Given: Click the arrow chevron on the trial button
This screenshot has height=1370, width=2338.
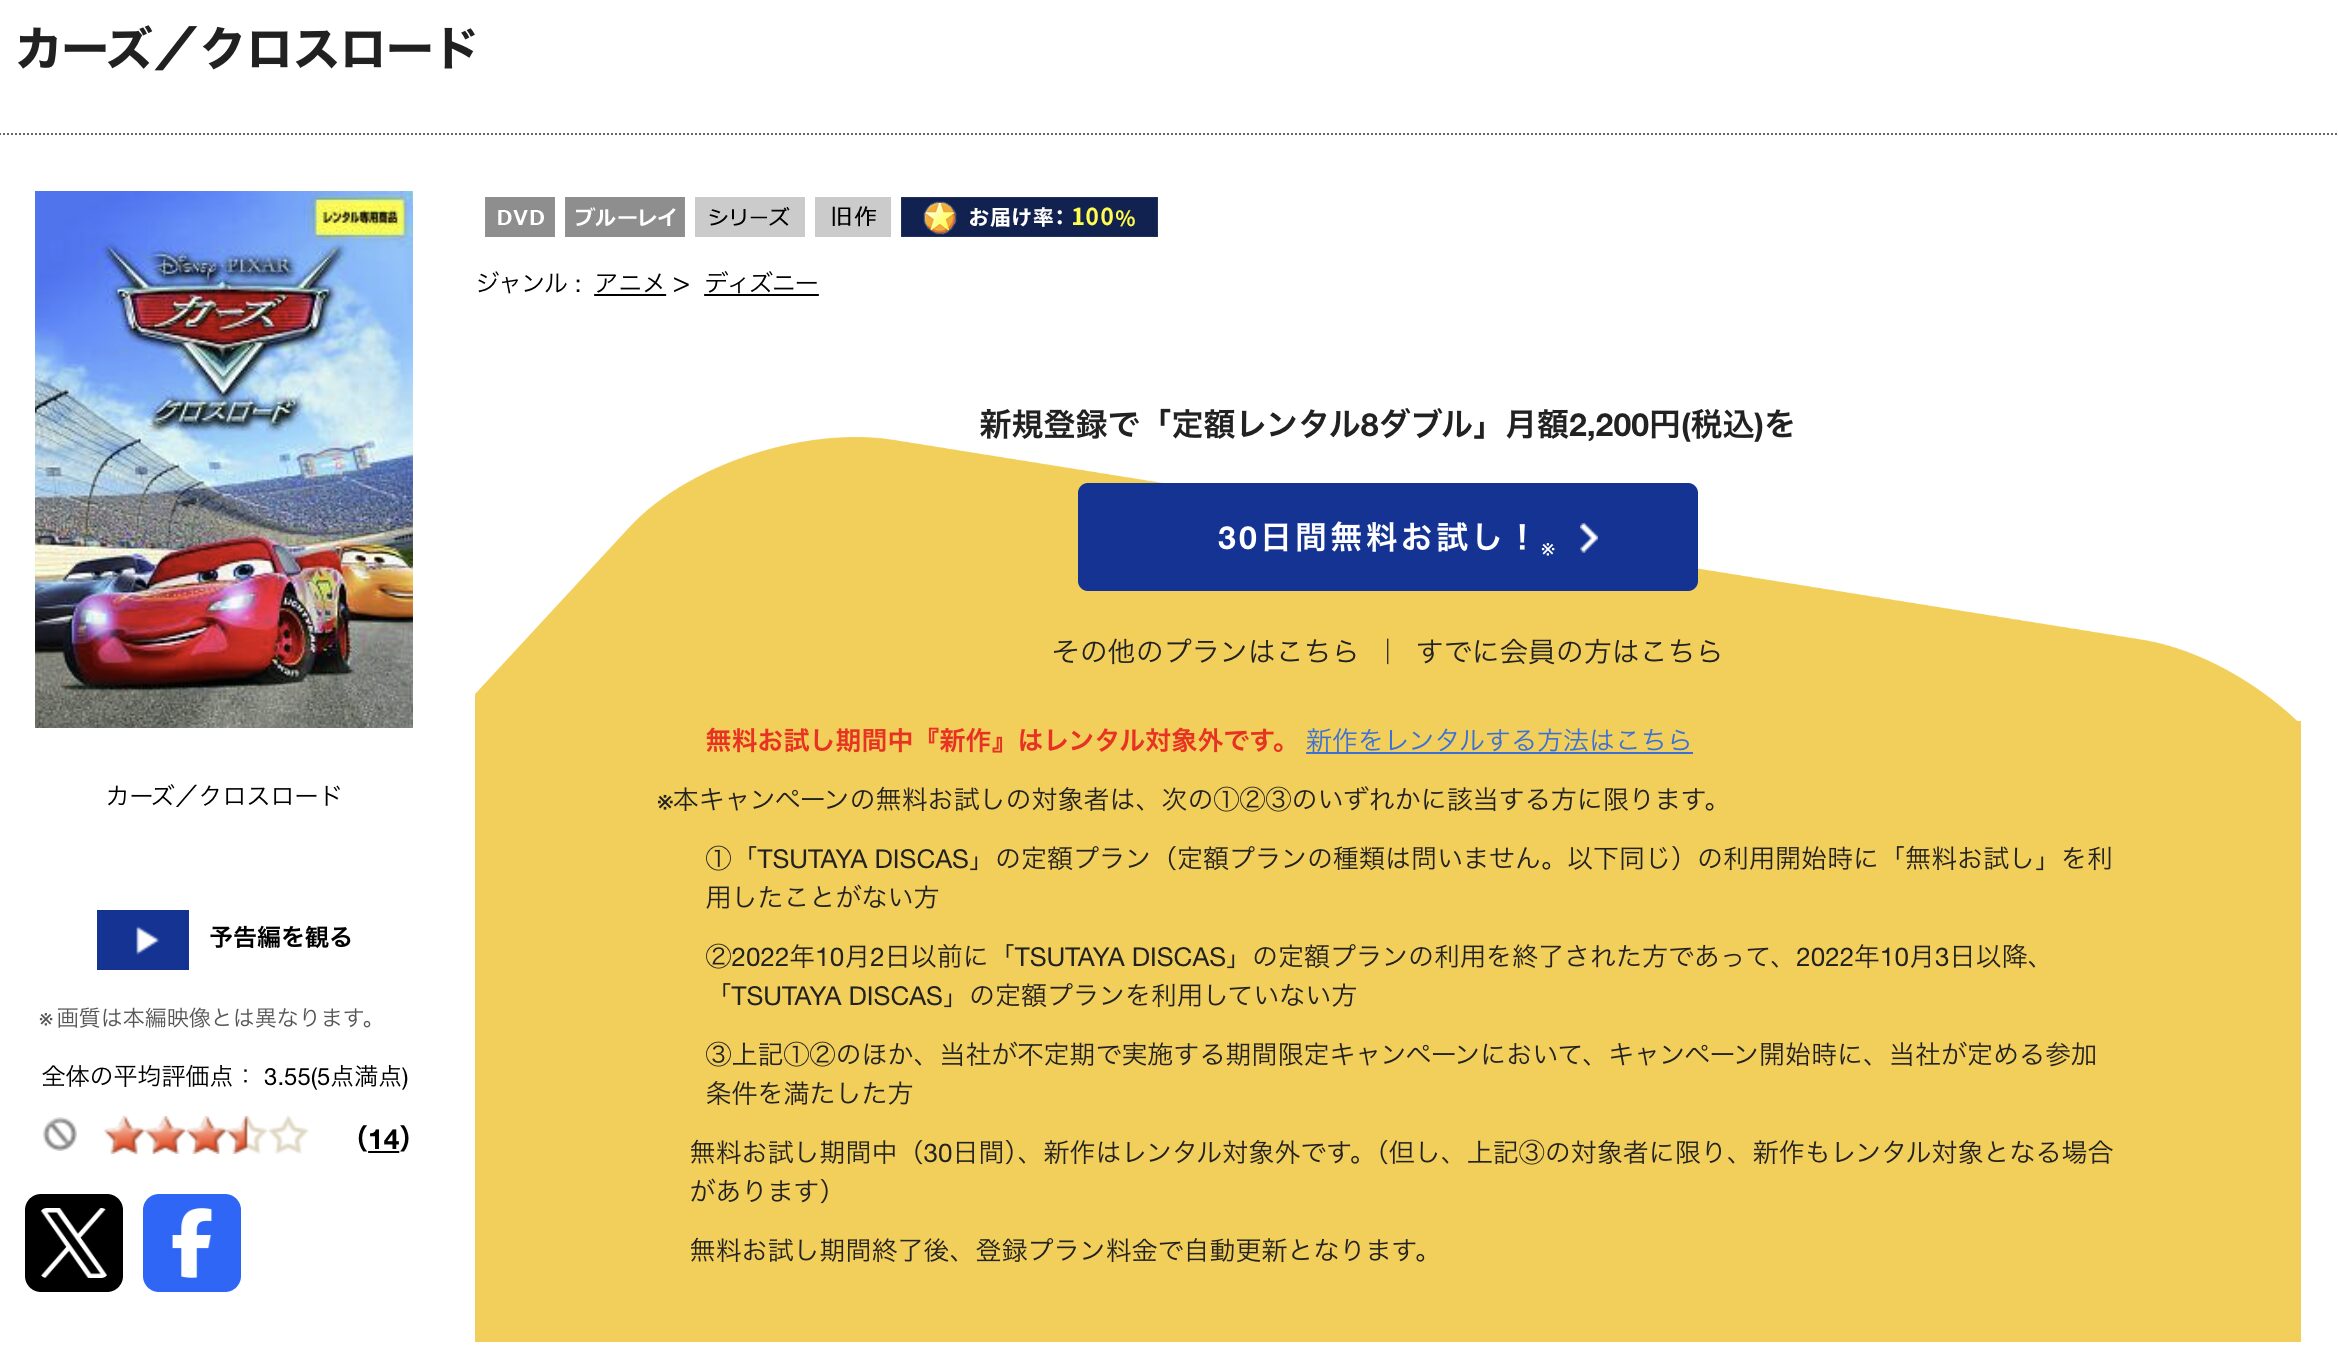Looking at the screenshot, I should [x=1589, y=538].
